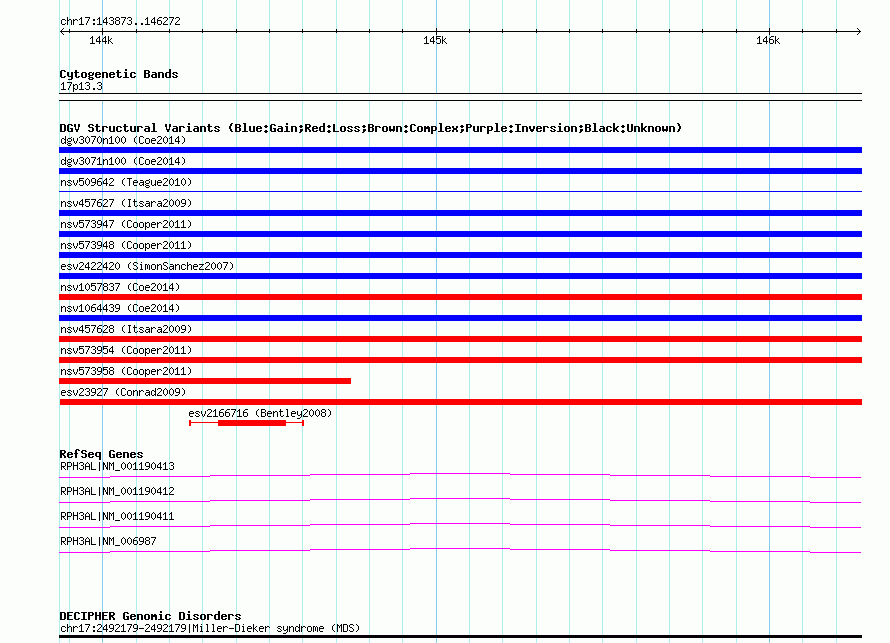Open RPH3AL|NM_006987 transcript label
This screenshot has width=890, height=643.
[108, 541]
